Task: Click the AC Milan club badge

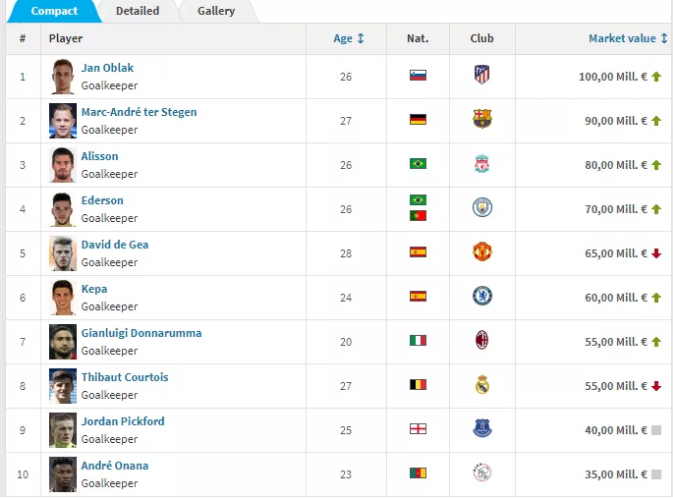Action: click(482, 340)
